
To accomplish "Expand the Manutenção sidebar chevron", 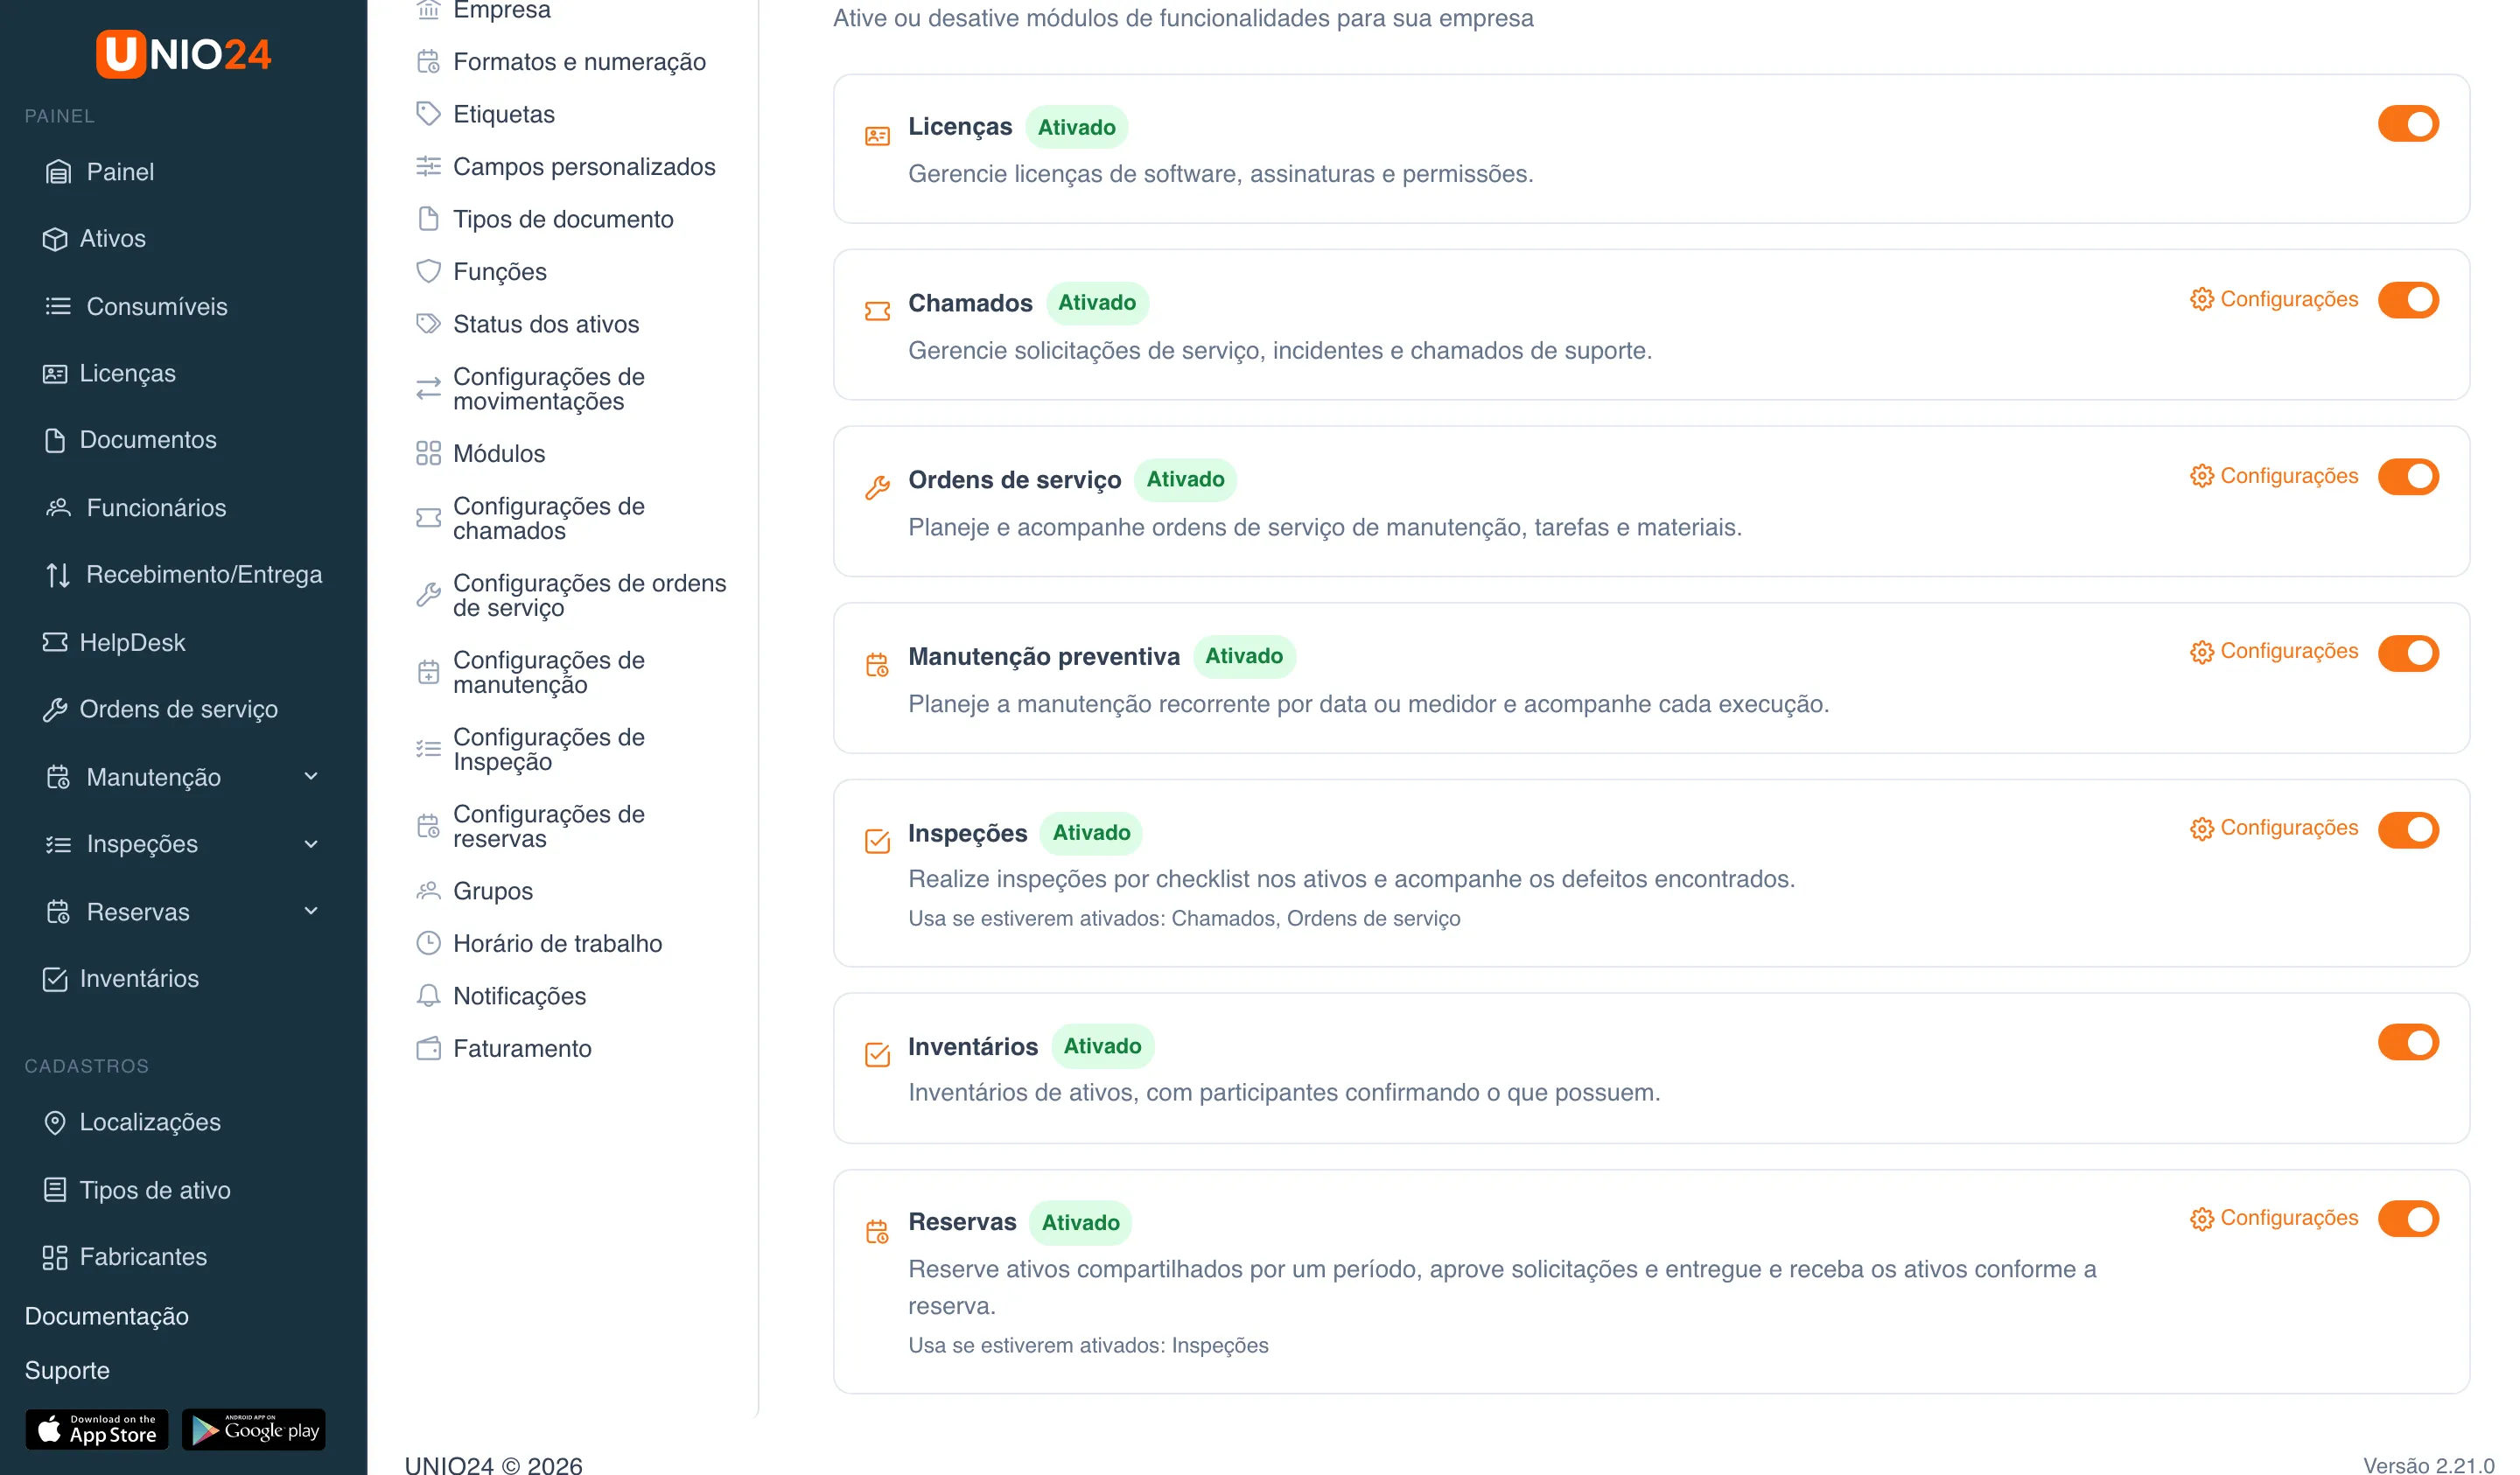I will tap(311, 777).
